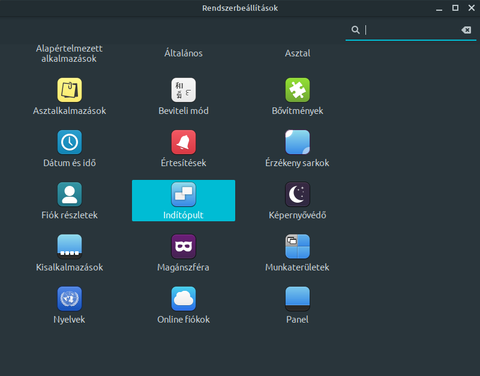Open Fiók részletek user icon
The image size is (480, 376).
click(x=69, y=194)
